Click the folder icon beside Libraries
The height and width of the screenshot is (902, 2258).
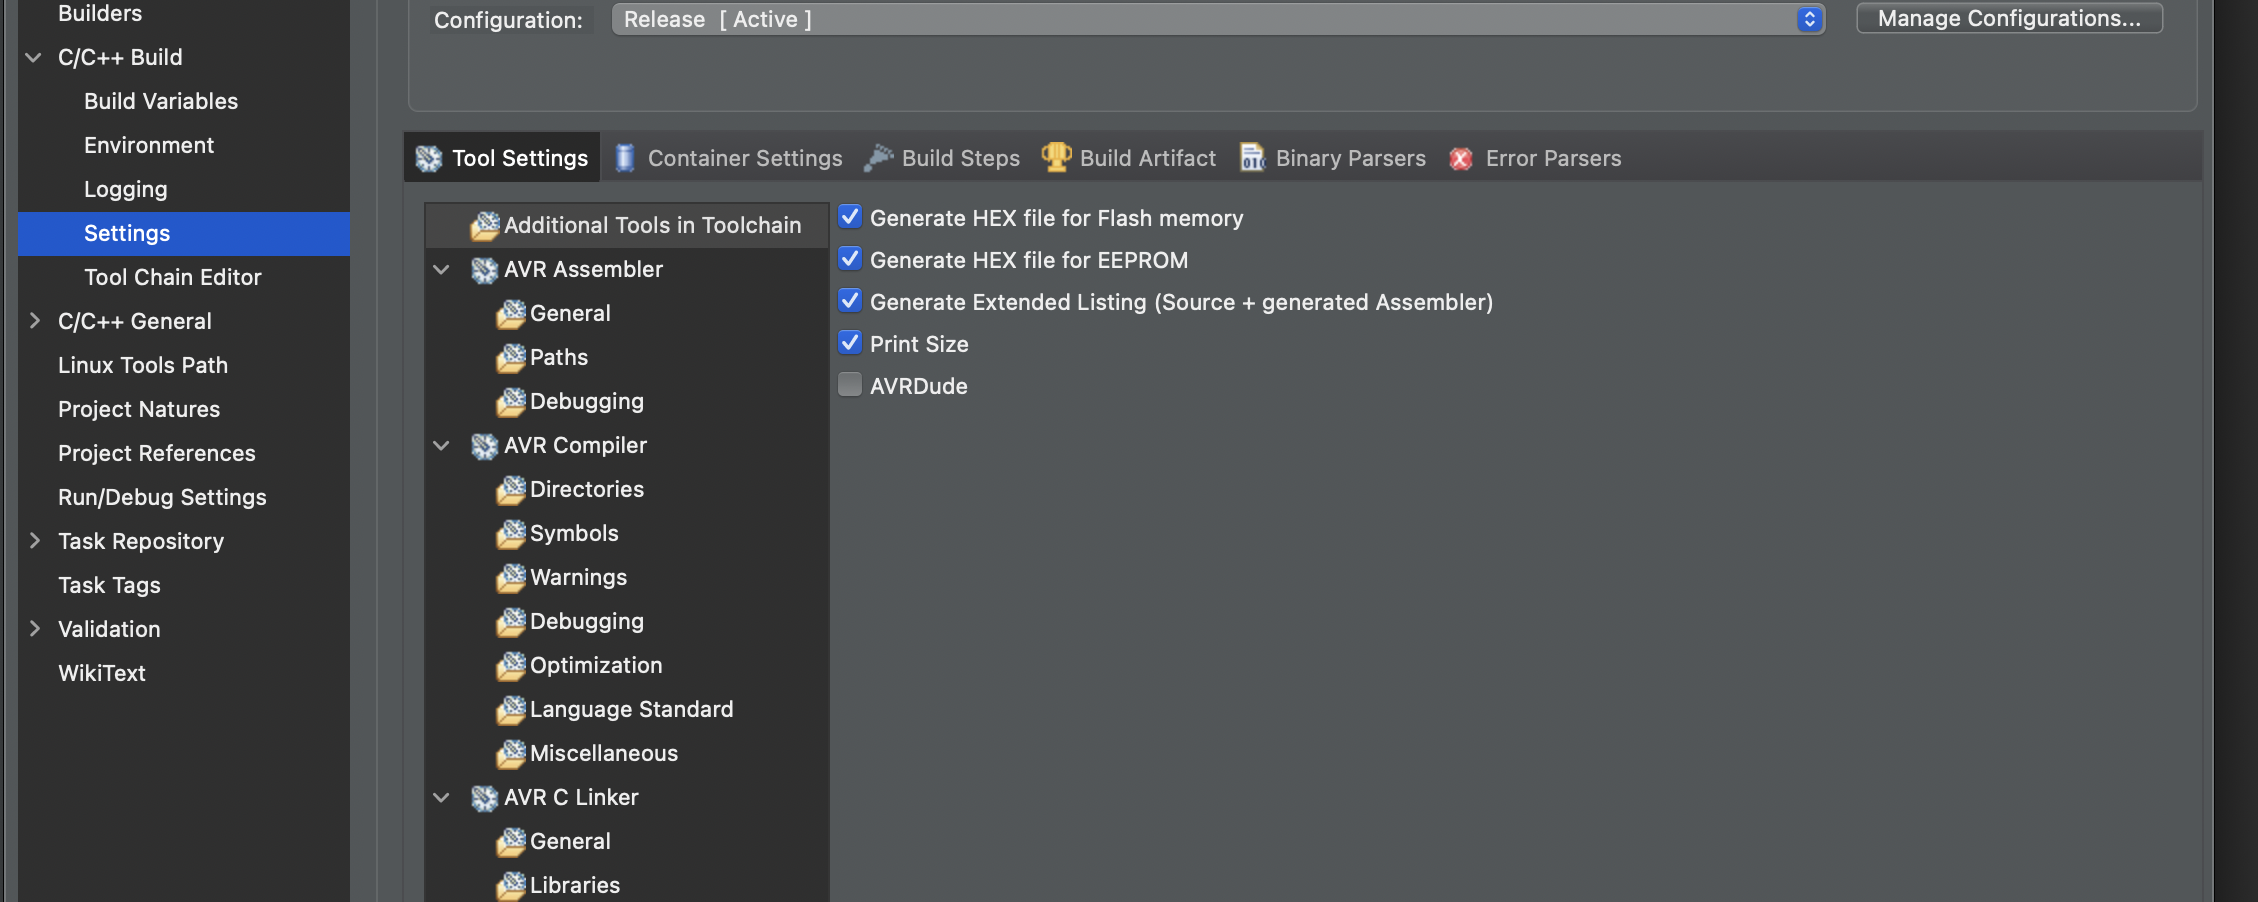click(x=512, y=886)
